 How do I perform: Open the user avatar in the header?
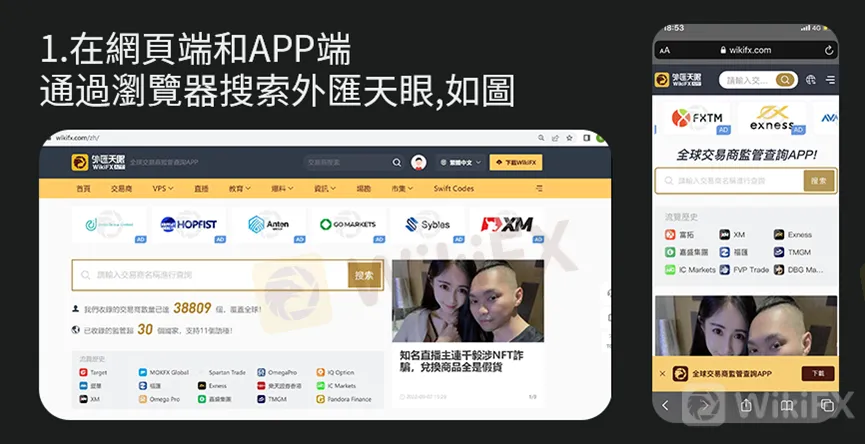pyautogui.click(x=419, y=162)
